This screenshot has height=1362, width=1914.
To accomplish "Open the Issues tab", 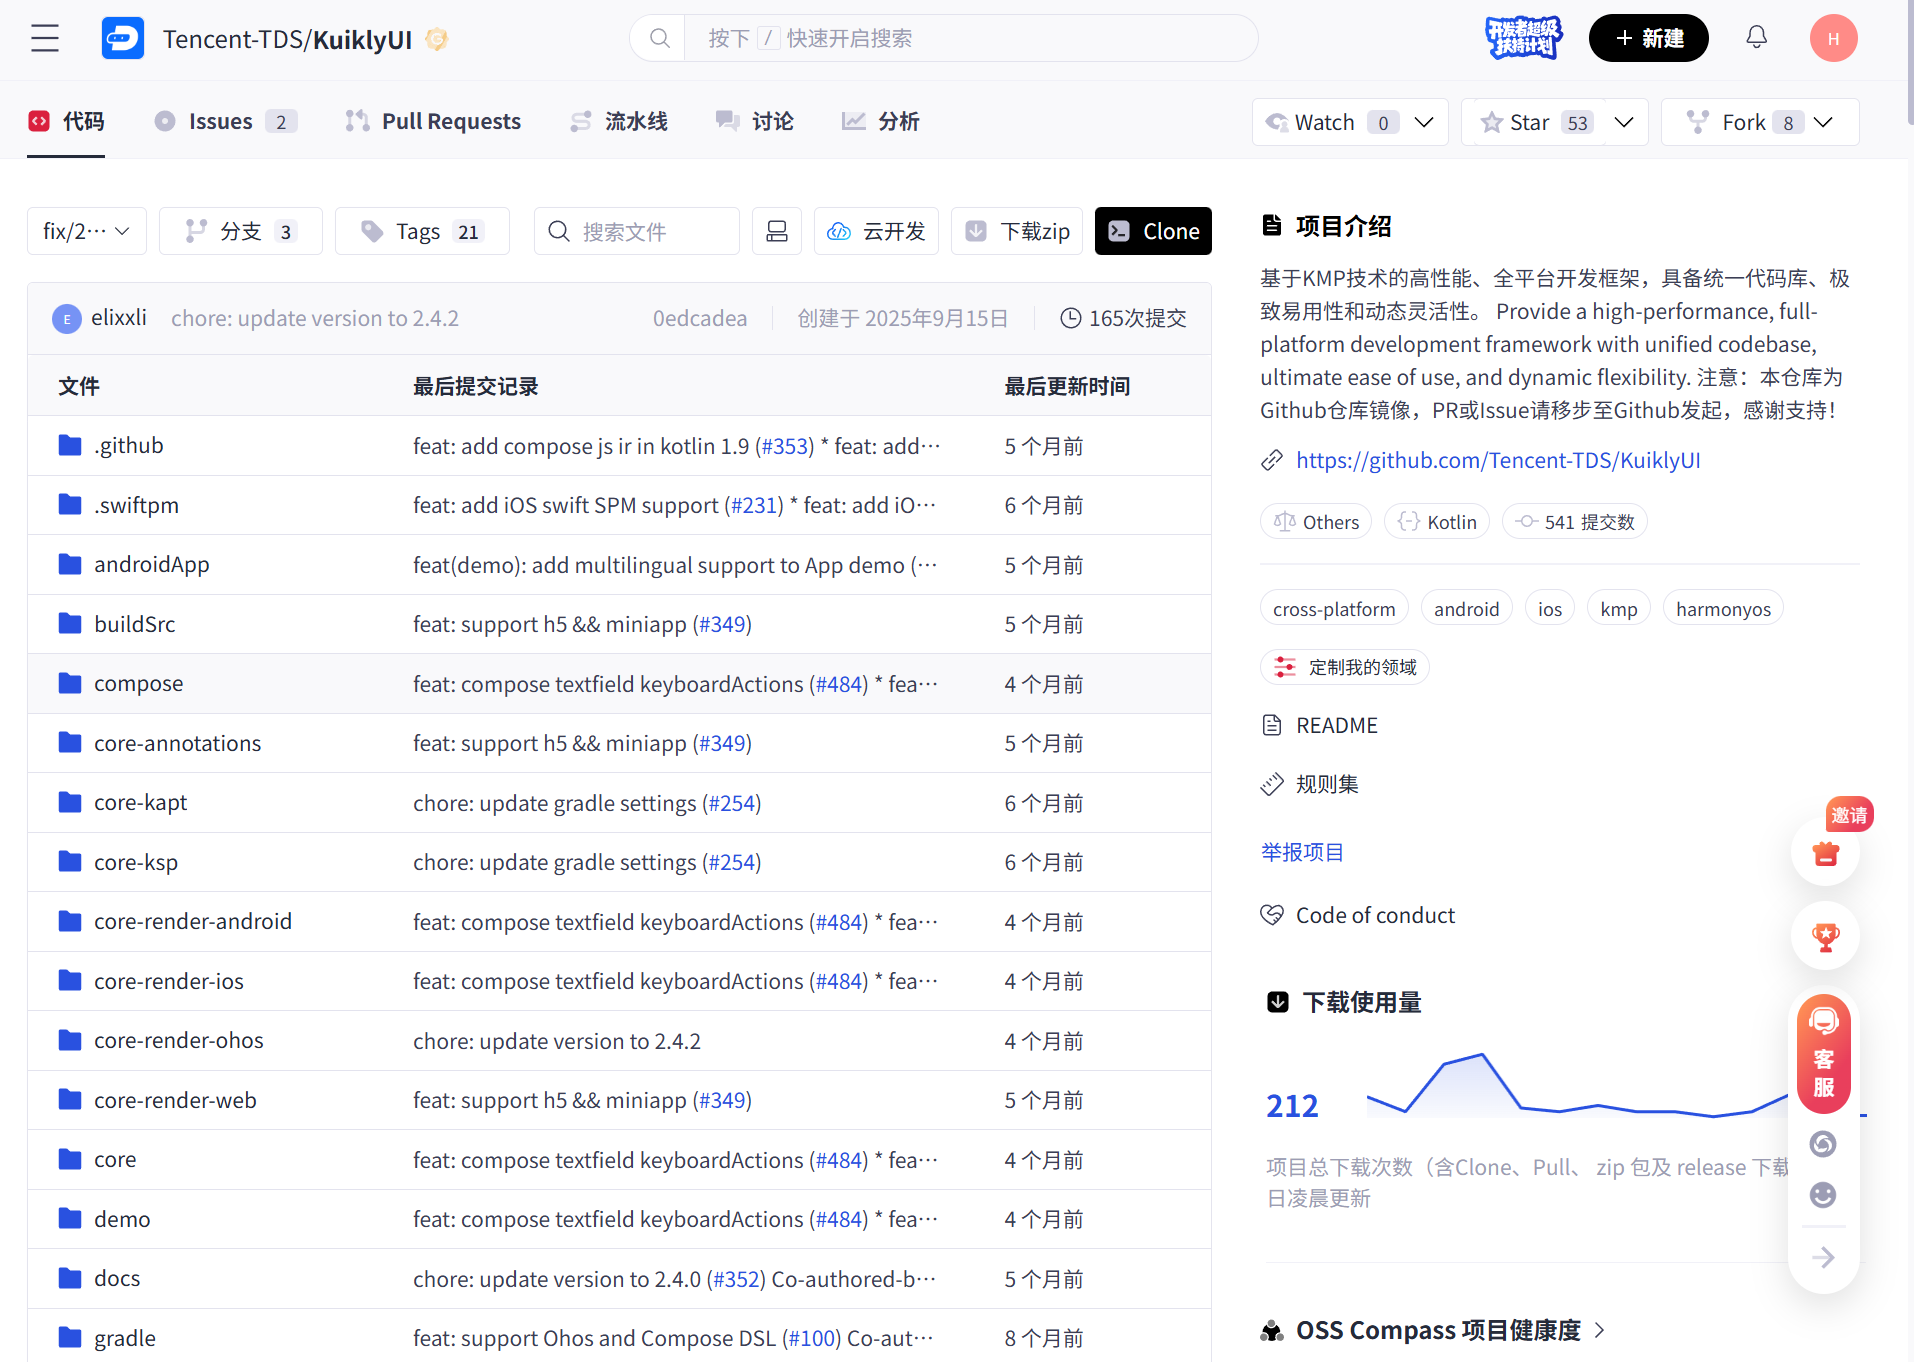I will 226,121.
